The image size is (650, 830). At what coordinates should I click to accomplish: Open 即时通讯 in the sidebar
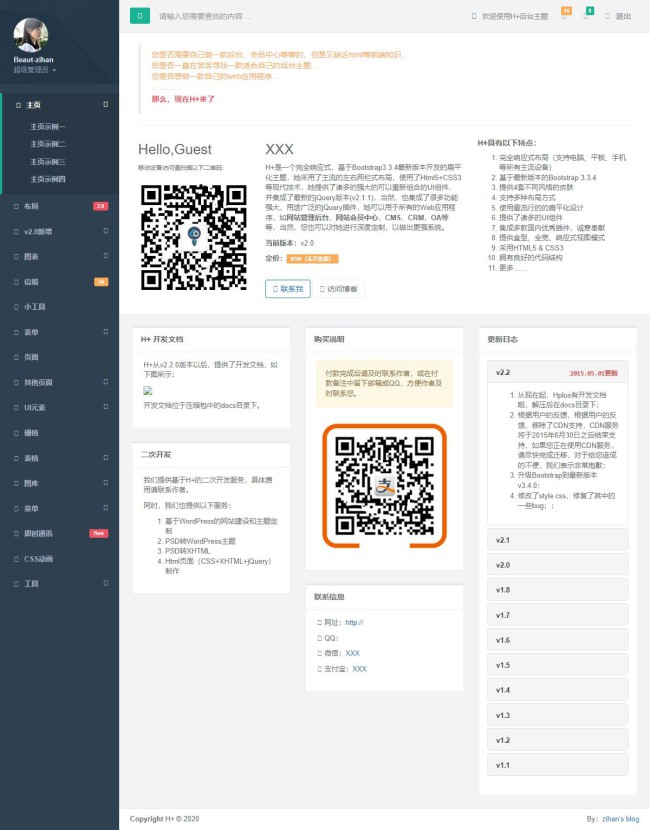pyautogui.click(x=60, y=533)
